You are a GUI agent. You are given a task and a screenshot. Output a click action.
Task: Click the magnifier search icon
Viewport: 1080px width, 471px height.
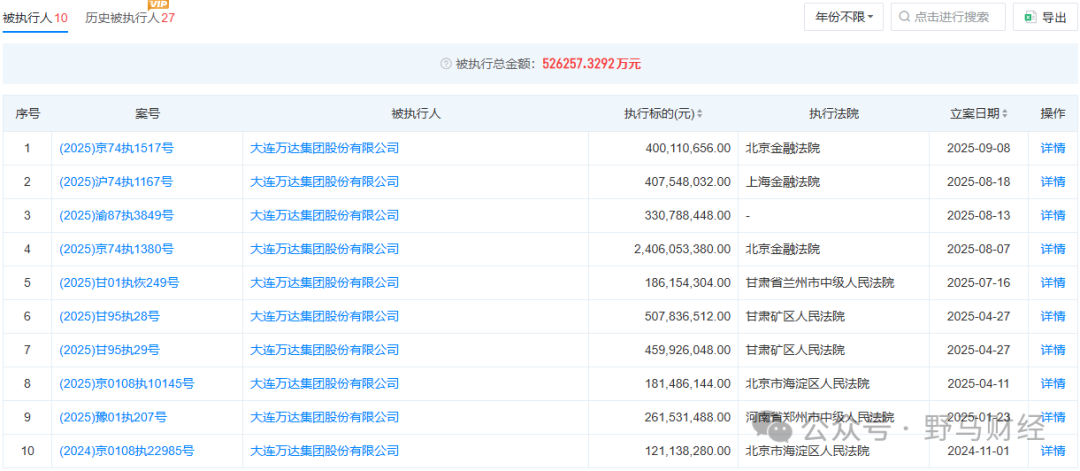(904, 17)
